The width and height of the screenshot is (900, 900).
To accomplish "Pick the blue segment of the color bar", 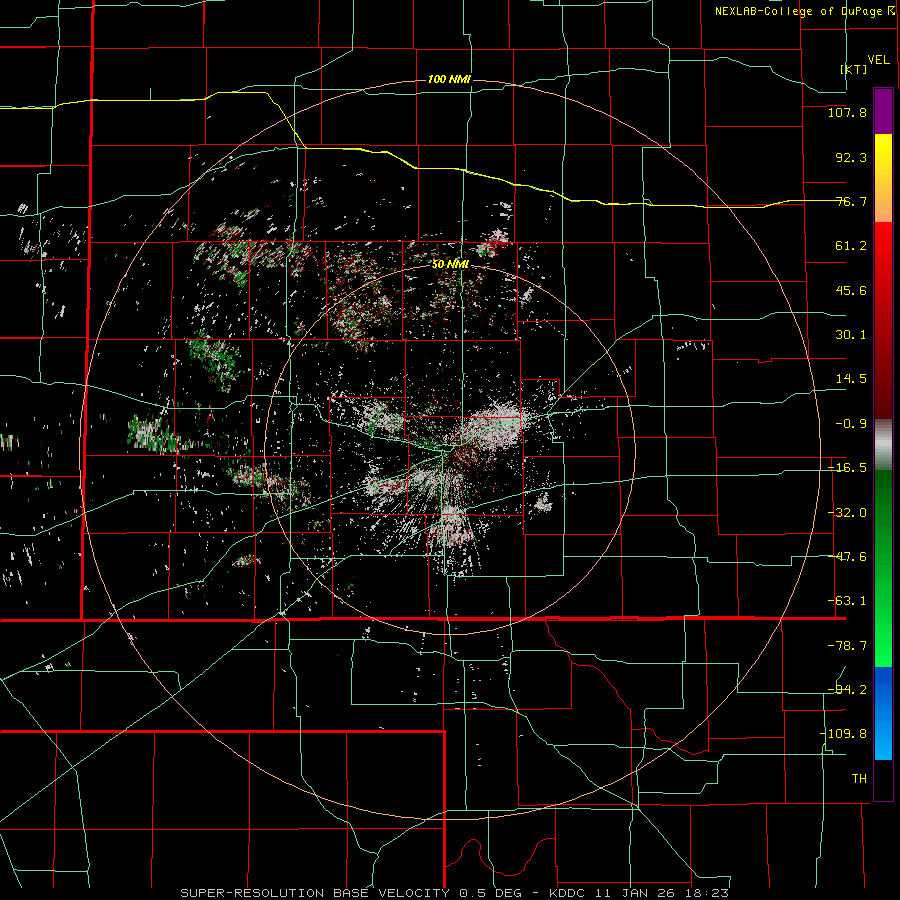I will tap(883, 713).
